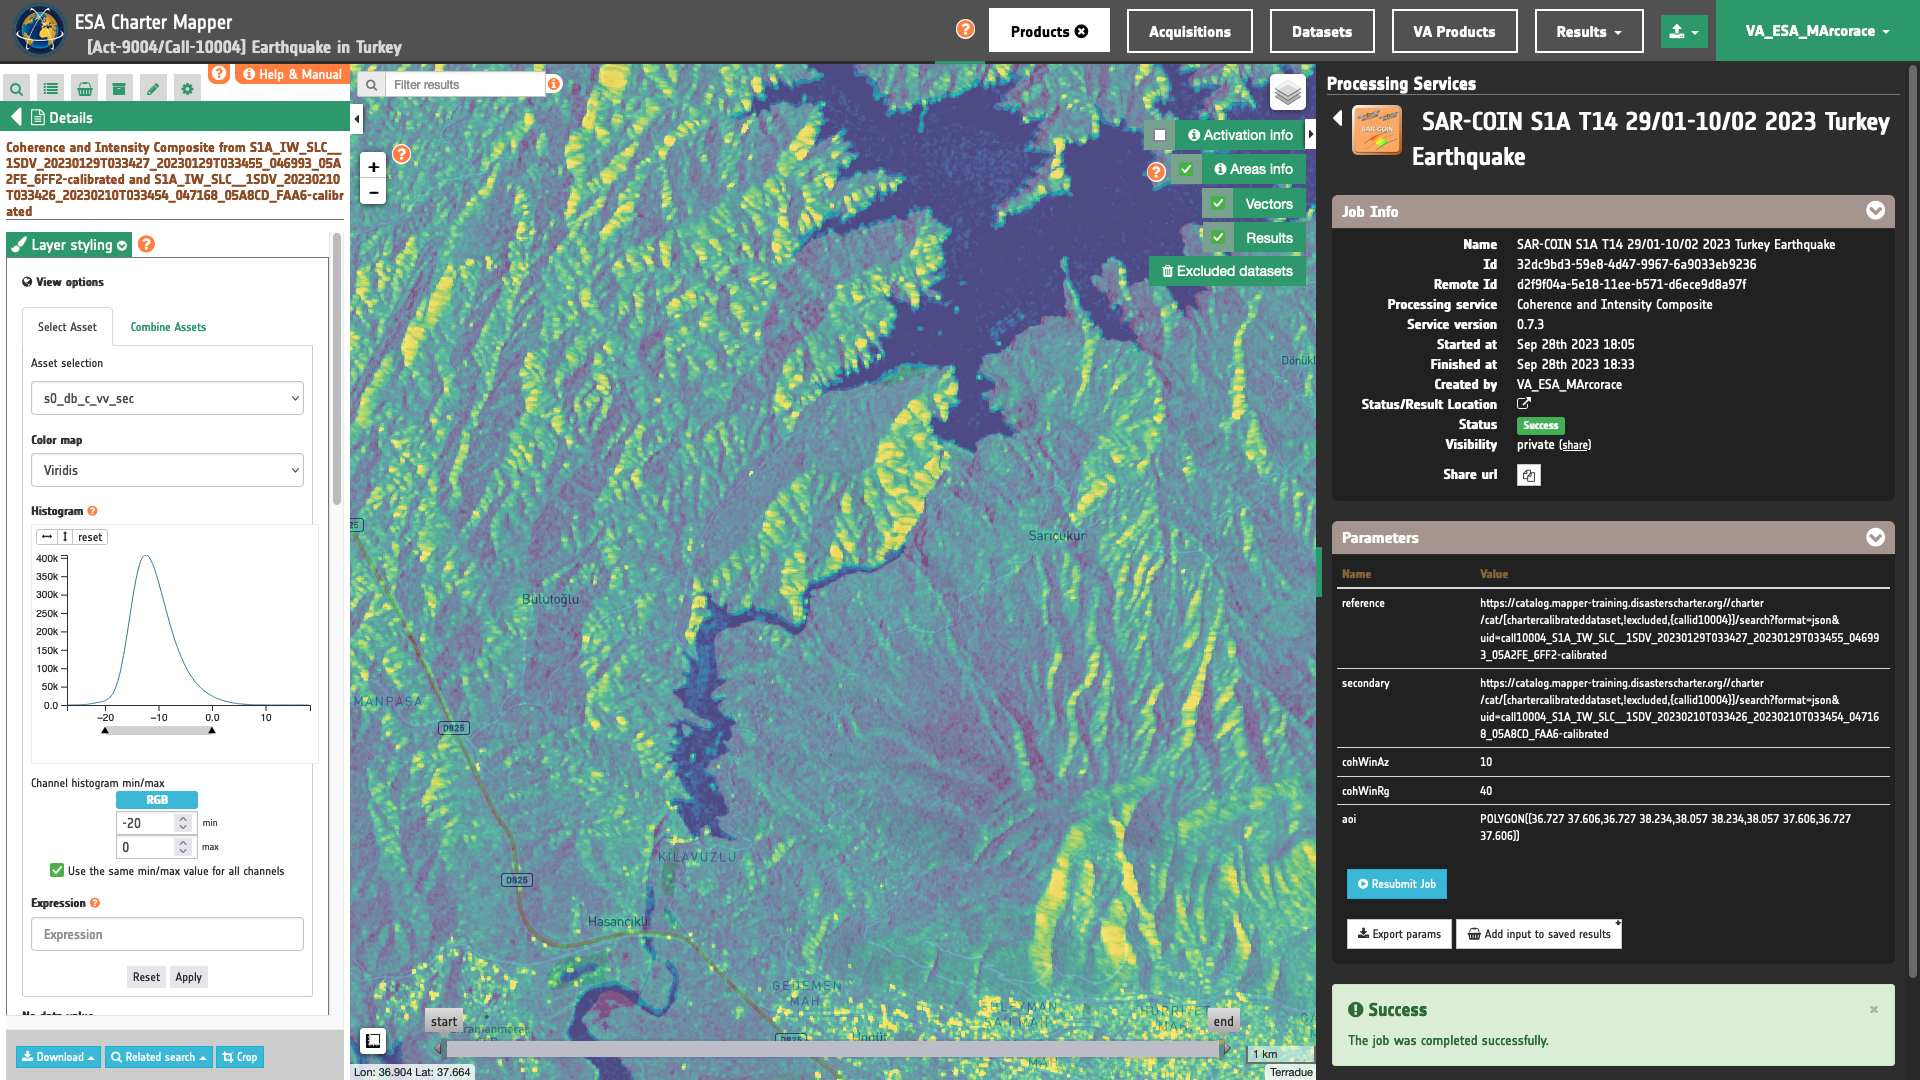This screenshot has width=1920, height=1080.
Task: Focus the Expression input field
Action: click(x=167, y=934)
